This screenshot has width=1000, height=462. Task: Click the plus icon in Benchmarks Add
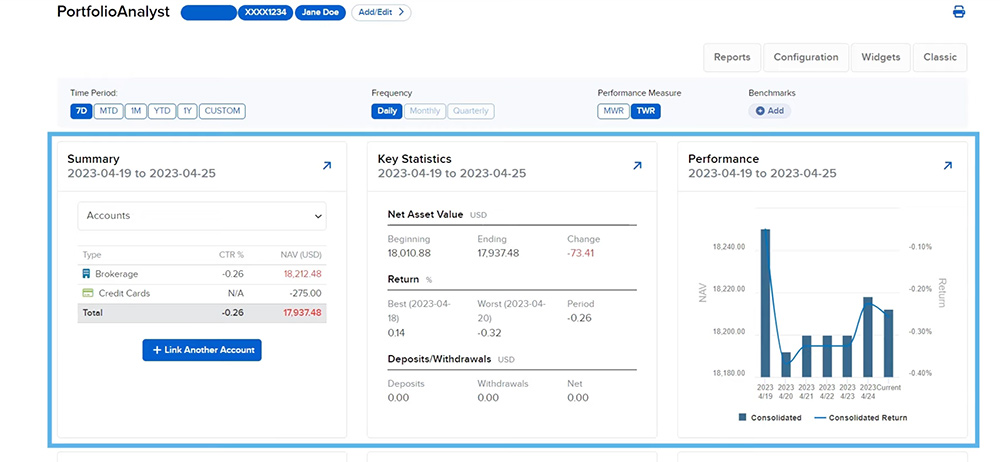(760, 110)
